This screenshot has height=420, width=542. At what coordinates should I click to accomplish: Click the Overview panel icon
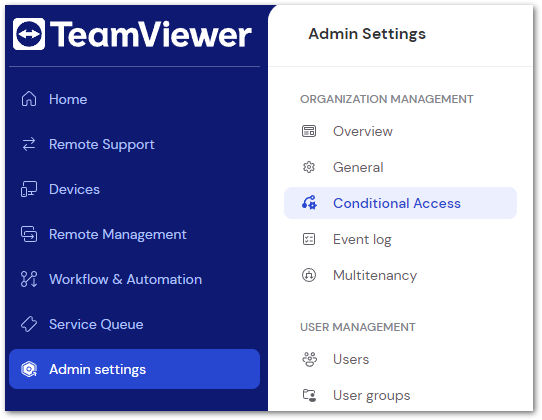pos(309,131)
